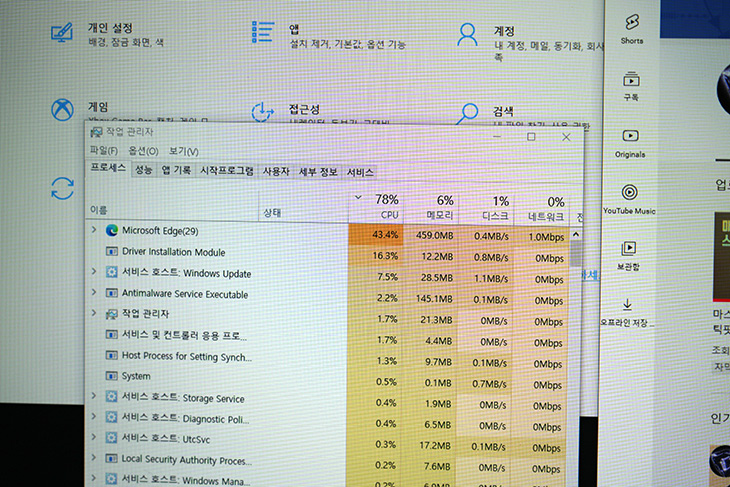Image resolution: width=730 pixels, height=487 pixels.
Task: Open the 계정 account person icon in Settings
Action: point(467,34)
